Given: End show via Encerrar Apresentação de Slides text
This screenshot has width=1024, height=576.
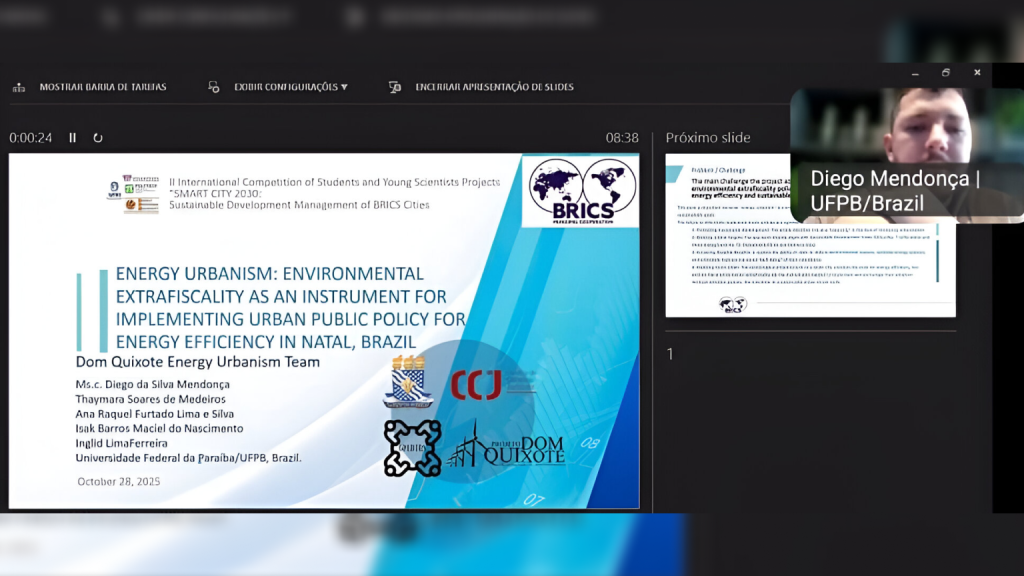Looking at the screenshot, I should tap(494, 87).
